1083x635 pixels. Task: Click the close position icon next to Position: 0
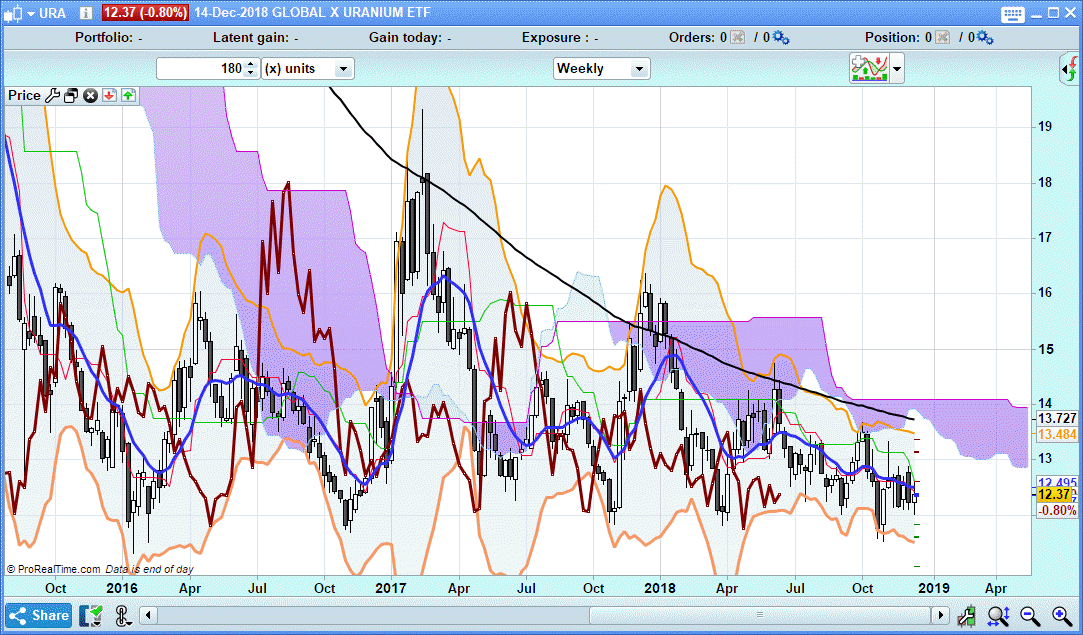click(943, 37)
